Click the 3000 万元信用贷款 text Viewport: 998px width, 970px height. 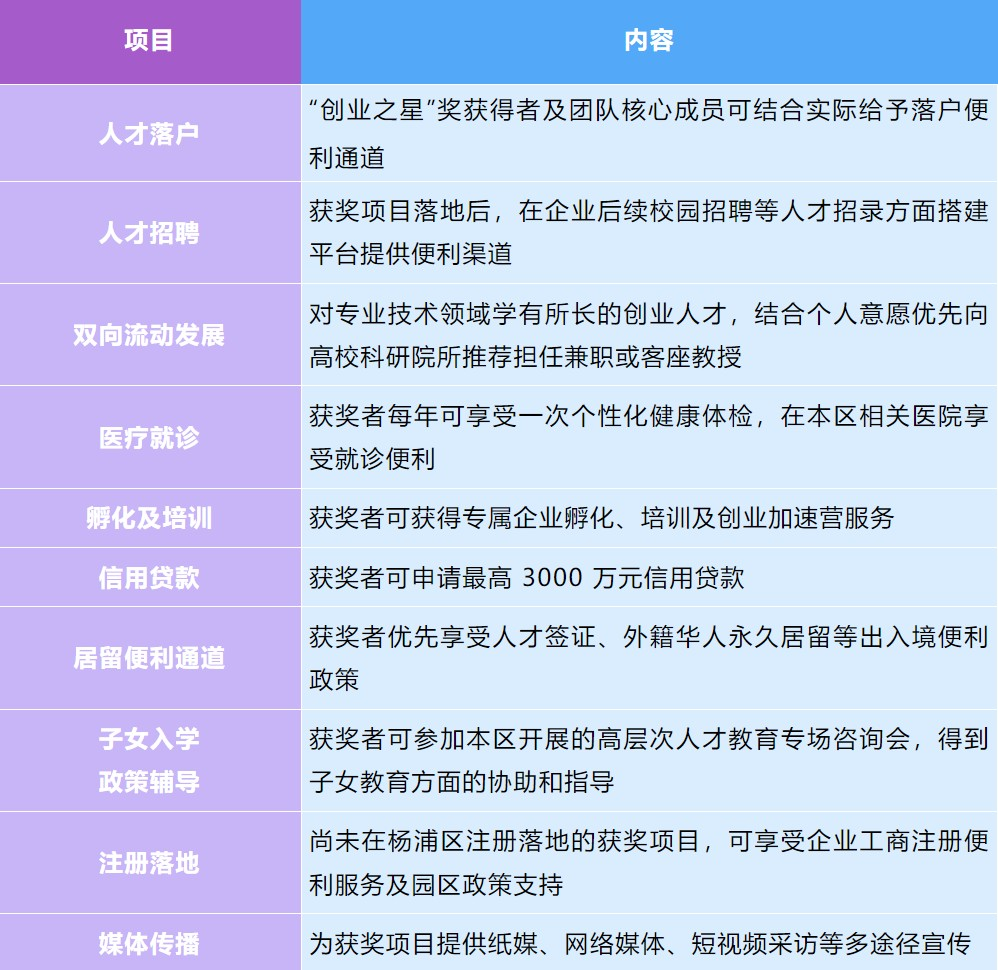pyautogui.click(x=527, y=577)
